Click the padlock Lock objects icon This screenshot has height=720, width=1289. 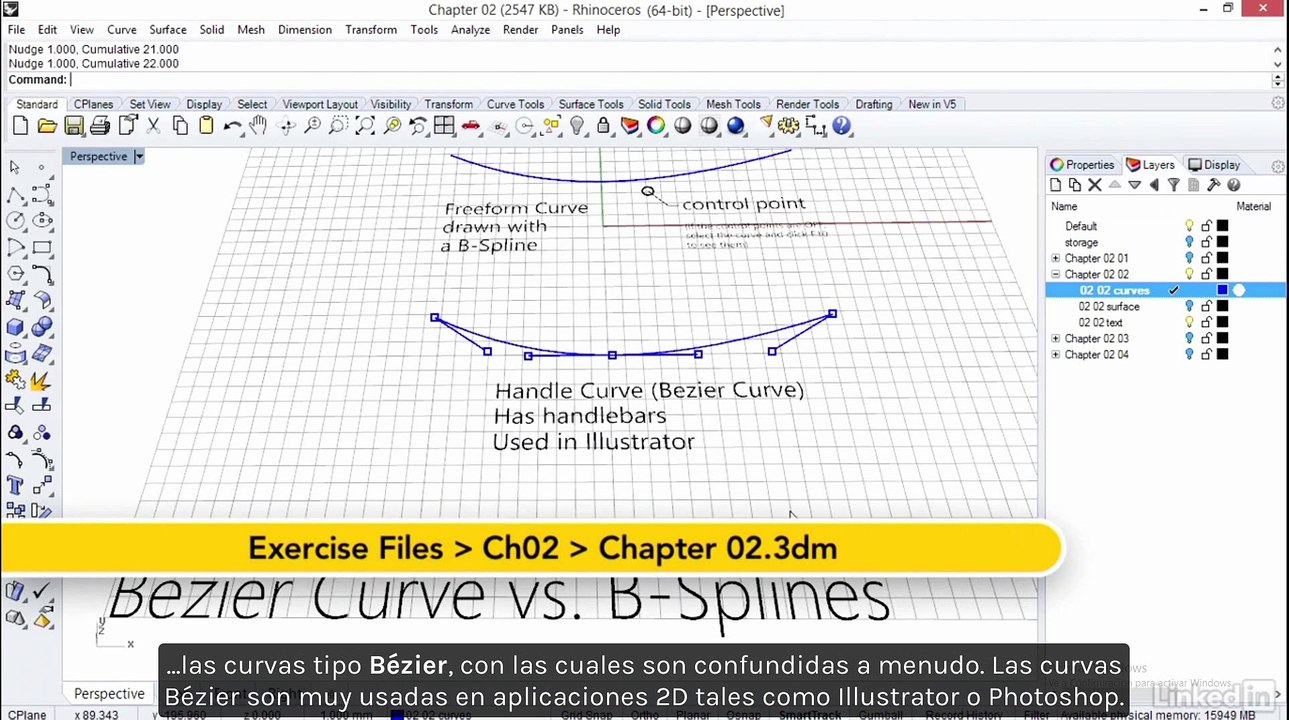(603, 126)
